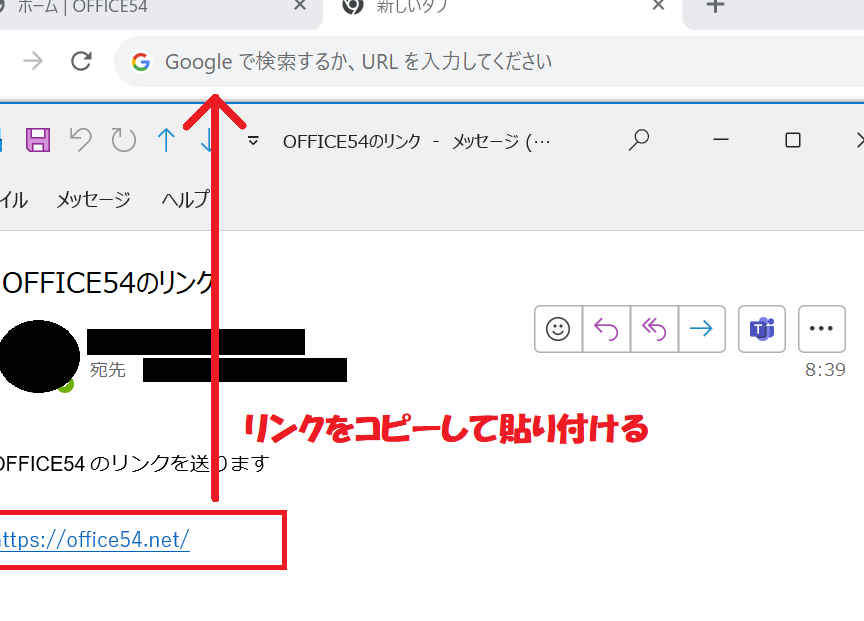Open the search magnifier in message window
Image resolution: width=864 pixels, height=621 pixels.
coord(639,141)
